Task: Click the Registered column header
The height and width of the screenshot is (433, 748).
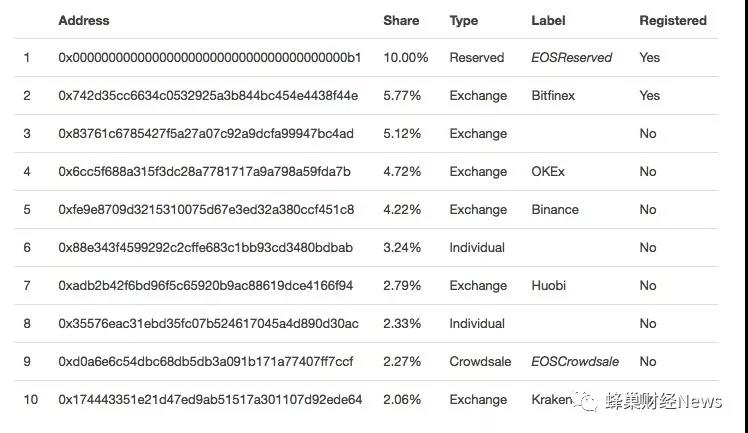Action: (673, 21)
